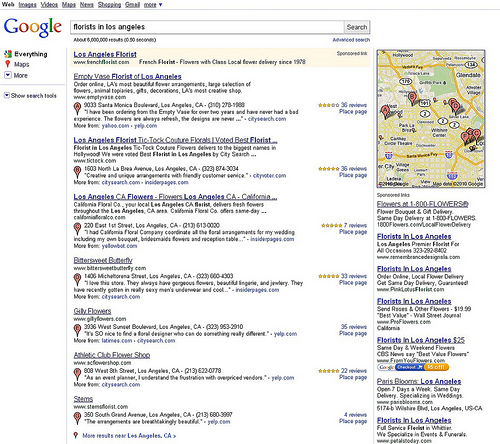Click marker E pin beside 3936 West Sunset Boulevard
This screenshot has height=444, width=500.
tap(77, 330)
